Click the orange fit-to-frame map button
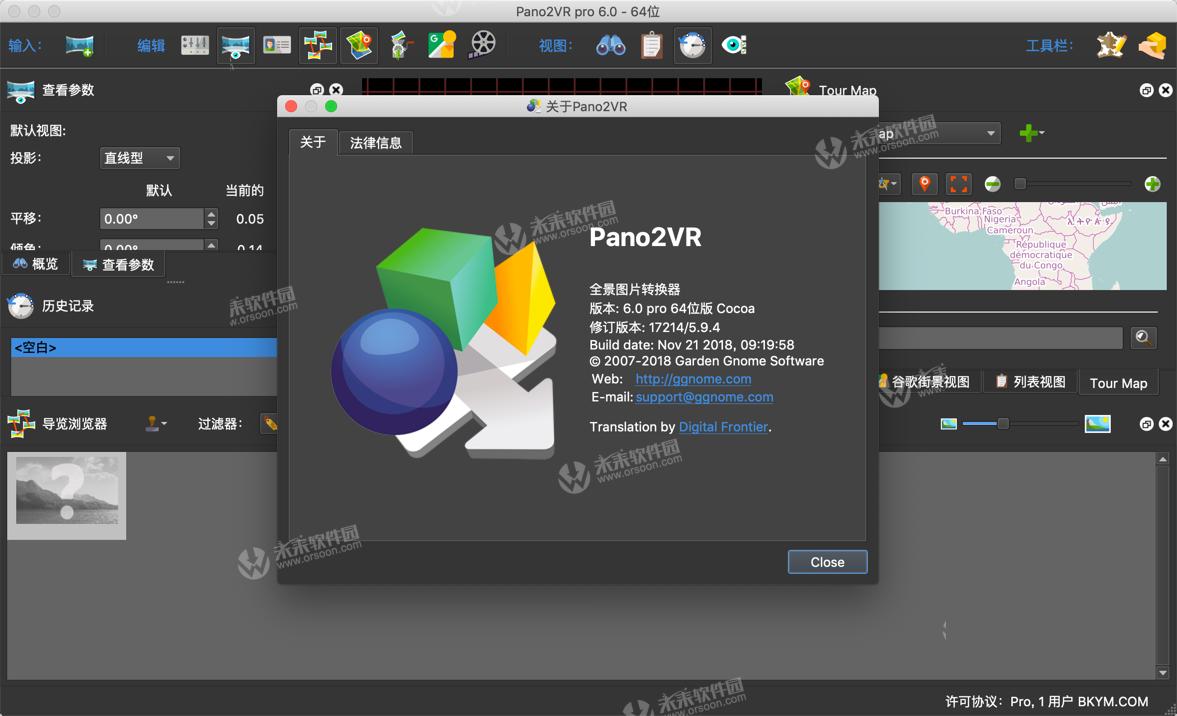This screenshot has height=716, width=1177. pos(958,184)
